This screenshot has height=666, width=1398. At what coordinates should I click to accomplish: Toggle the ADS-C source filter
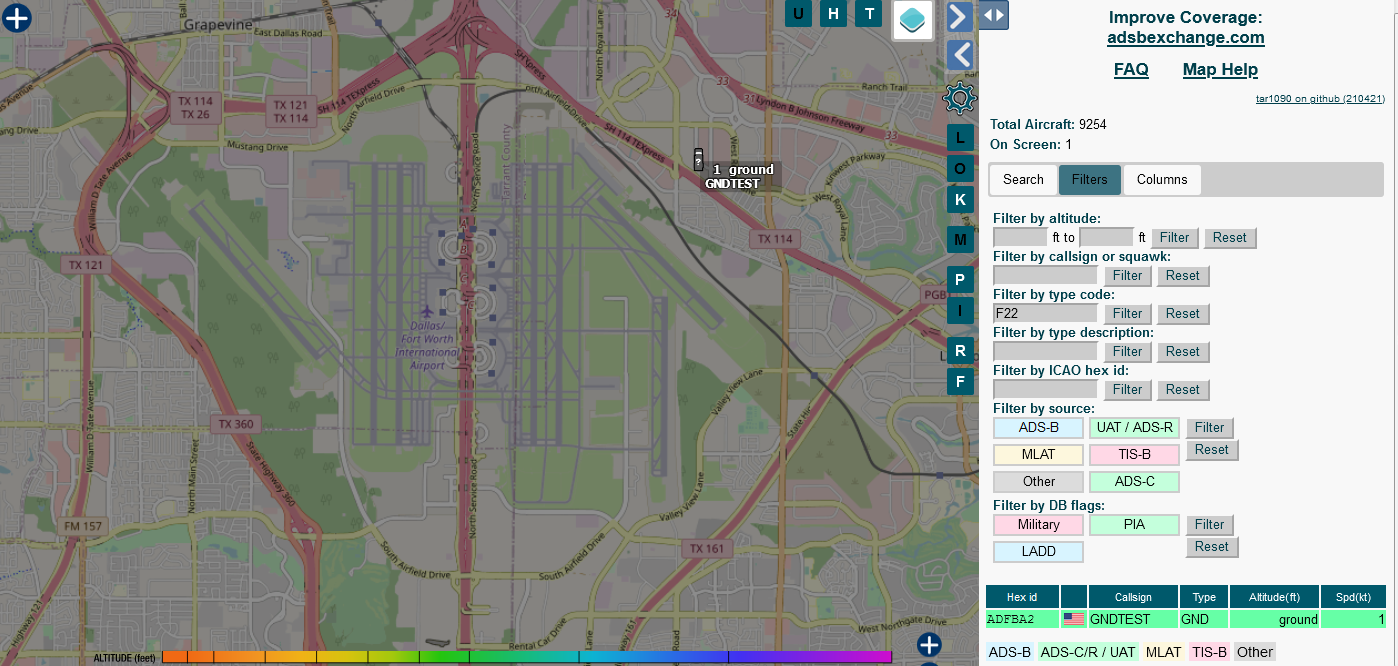1134,482
